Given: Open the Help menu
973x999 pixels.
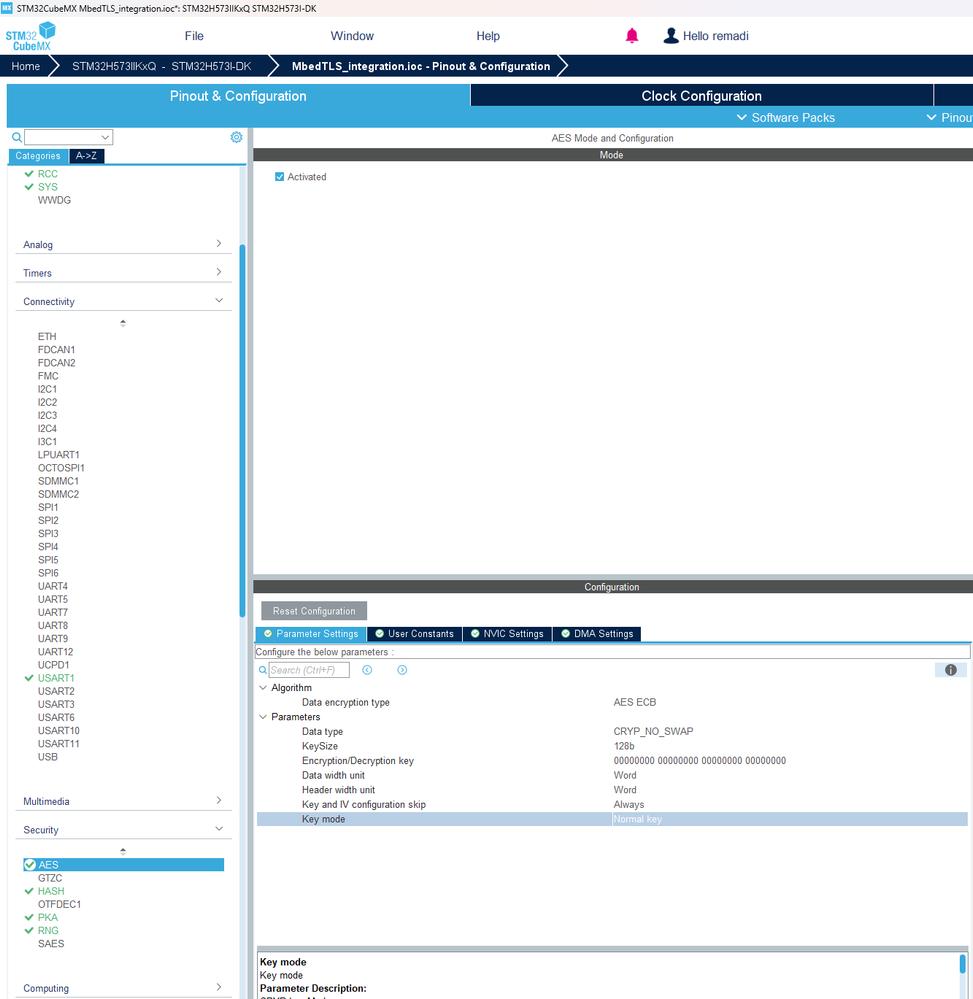Looking at the screenshot, I should pyautogui.click(x=488, y=36).
